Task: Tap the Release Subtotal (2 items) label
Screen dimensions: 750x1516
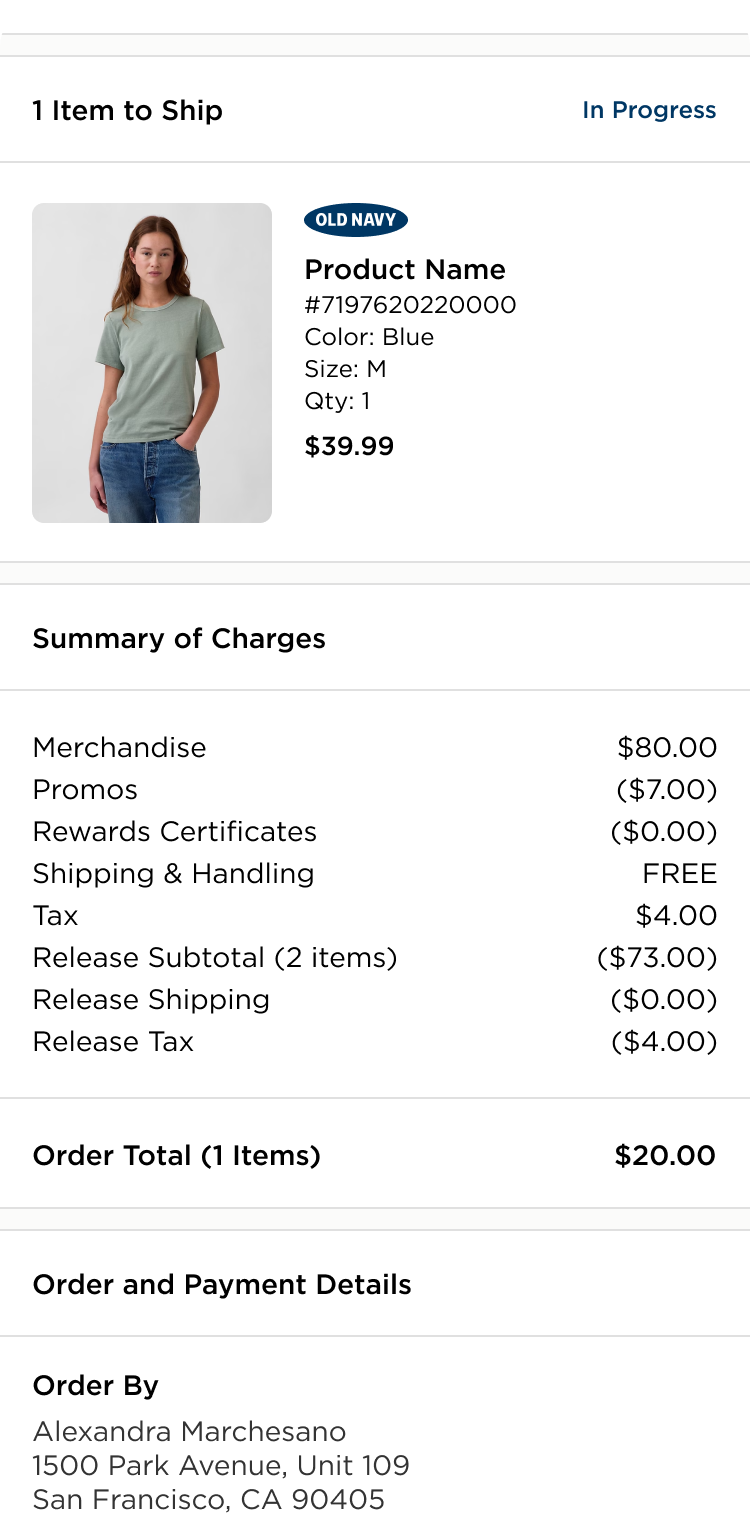Action: click(215, 958)
